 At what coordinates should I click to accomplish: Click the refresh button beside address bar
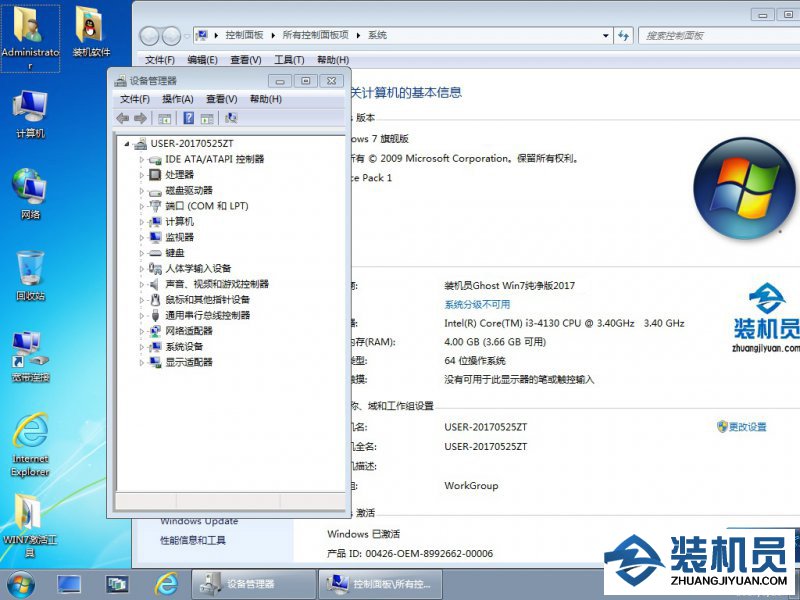[623, 36]
